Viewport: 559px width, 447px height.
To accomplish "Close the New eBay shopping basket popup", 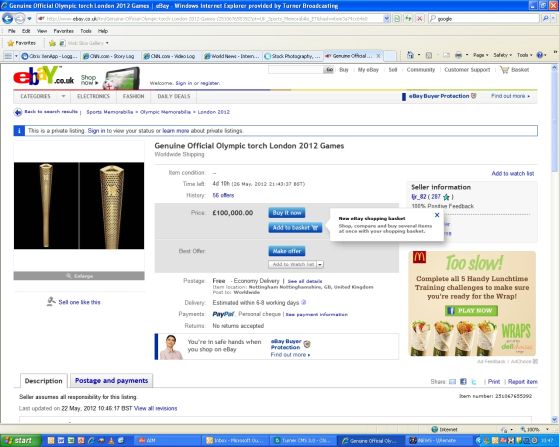I will (437, 215).
